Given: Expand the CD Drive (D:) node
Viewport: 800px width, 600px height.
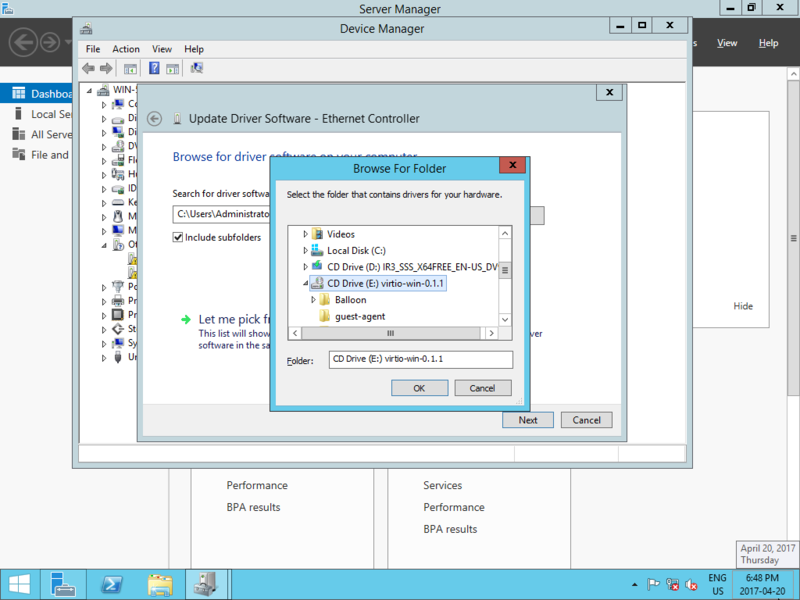Looking at the screenshot, I should click(306, 267).
